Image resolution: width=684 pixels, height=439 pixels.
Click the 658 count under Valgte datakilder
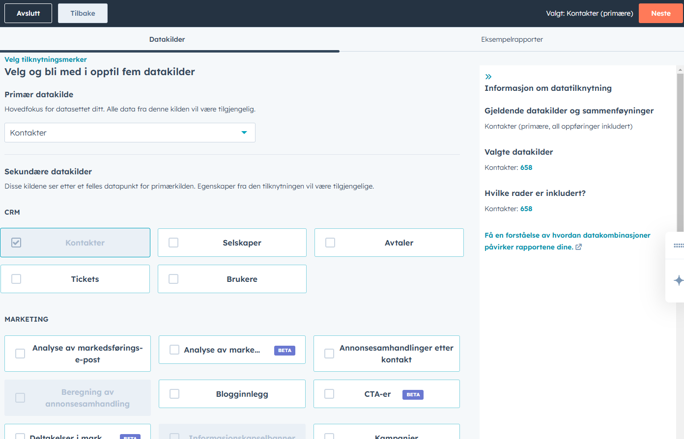pos(526,168)
